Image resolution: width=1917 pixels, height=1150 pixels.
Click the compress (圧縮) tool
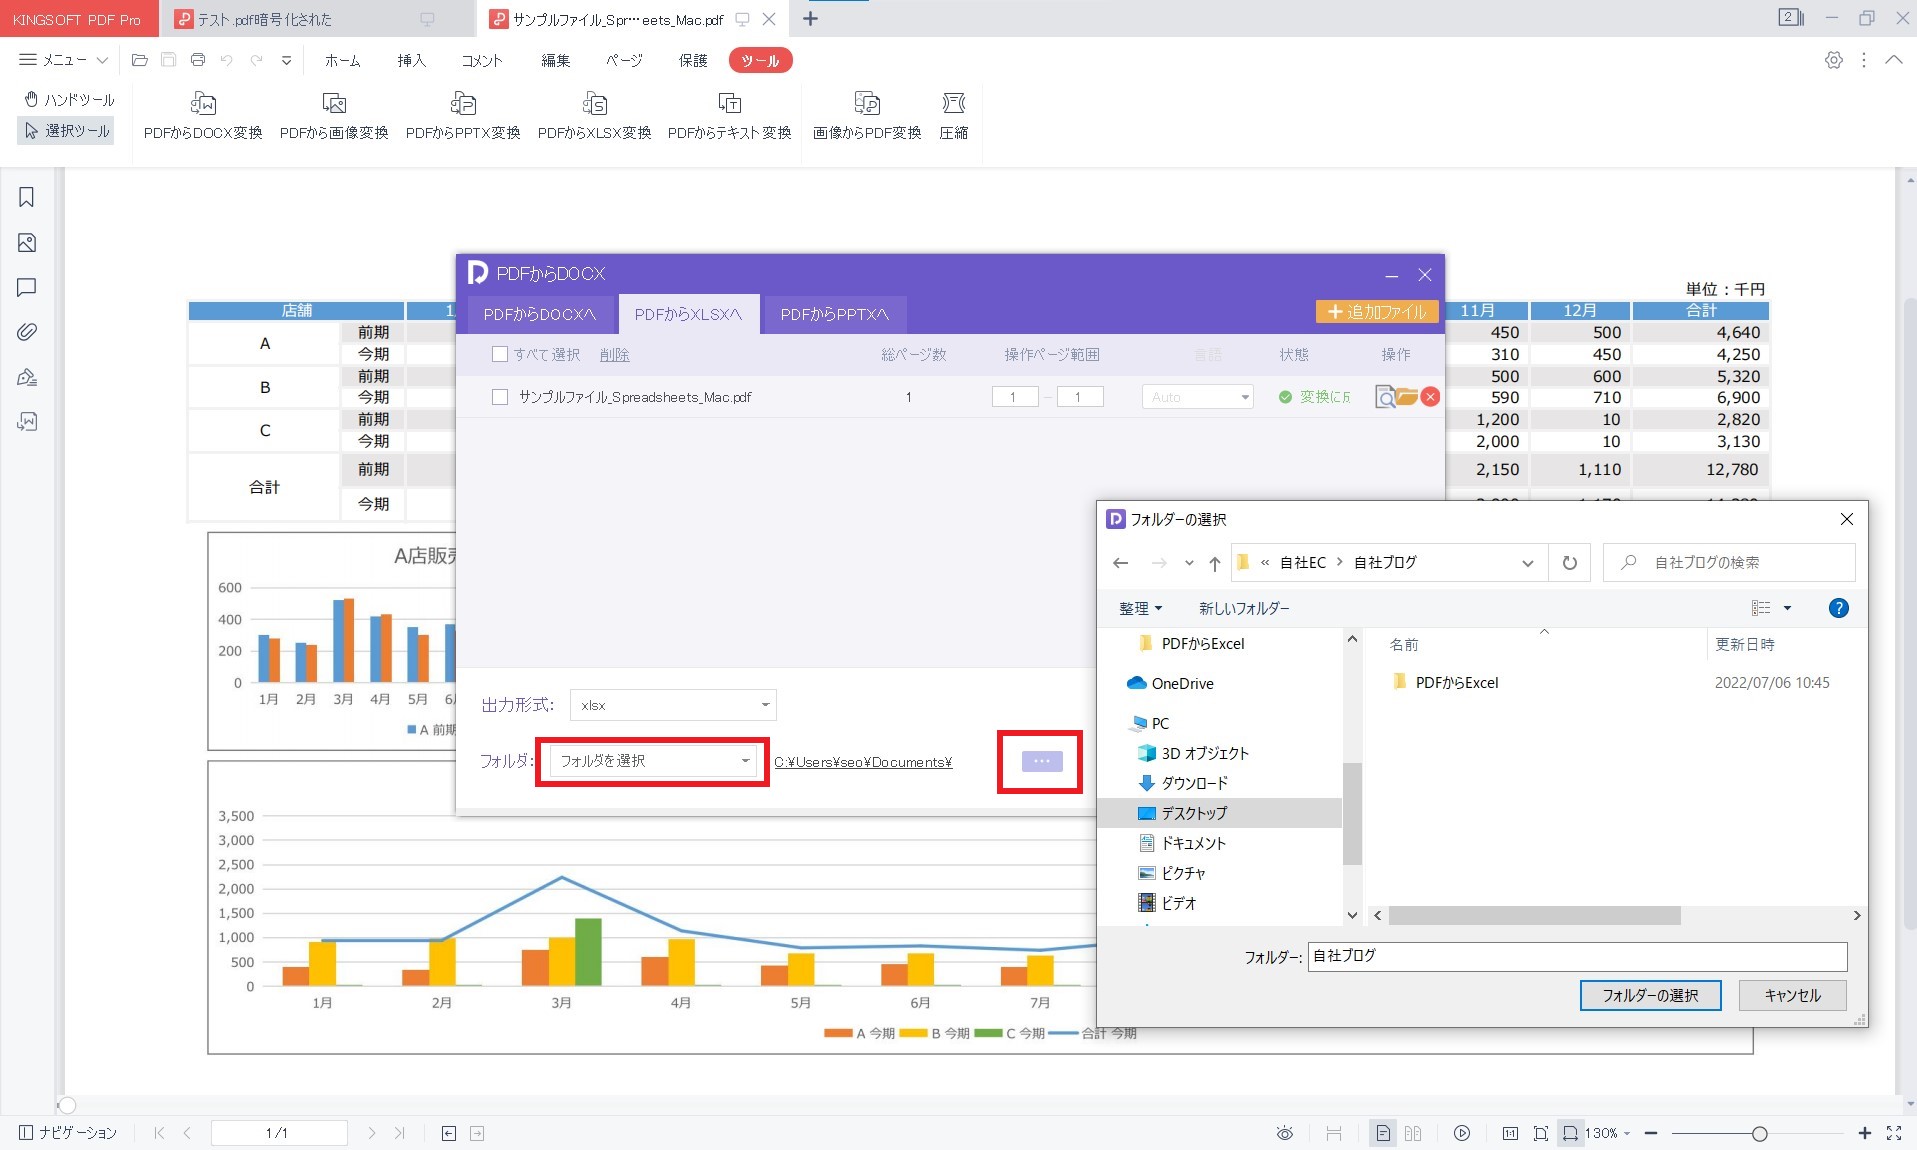[x=953, y=116]
